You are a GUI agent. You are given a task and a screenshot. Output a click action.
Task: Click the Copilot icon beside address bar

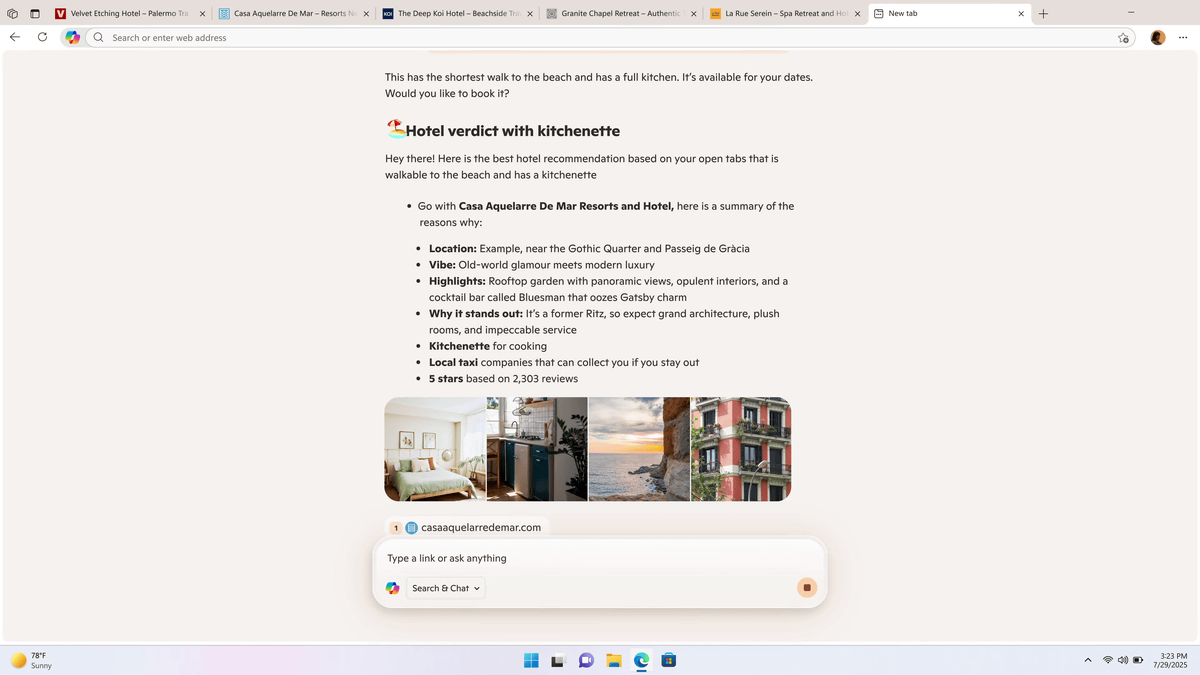72,37
